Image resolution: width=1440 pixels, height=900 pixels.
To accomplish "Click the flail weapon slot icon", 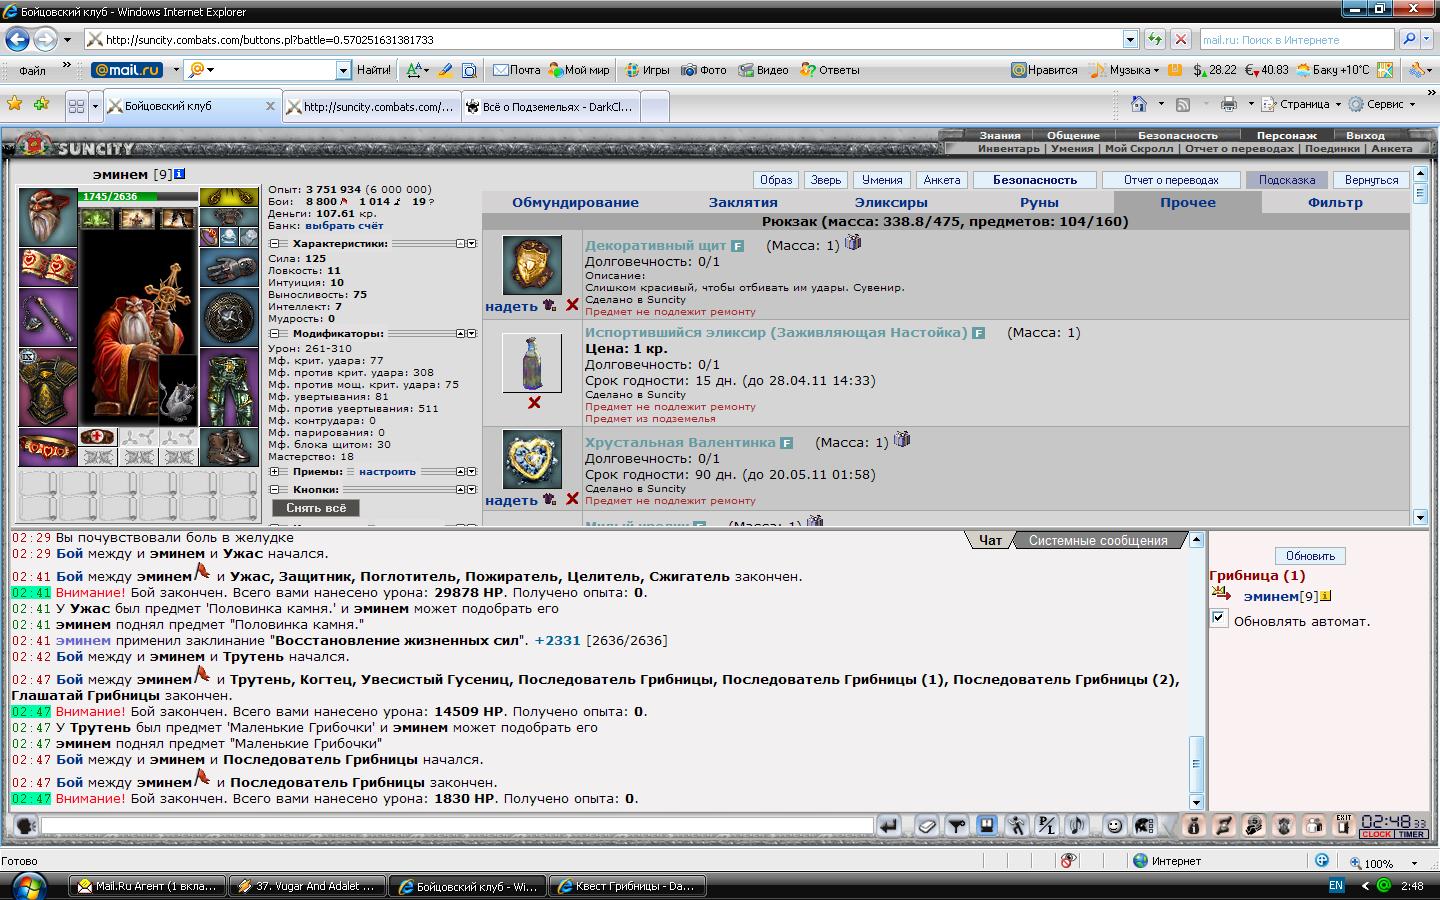I will pyautogui.click(x=48, y=319).
